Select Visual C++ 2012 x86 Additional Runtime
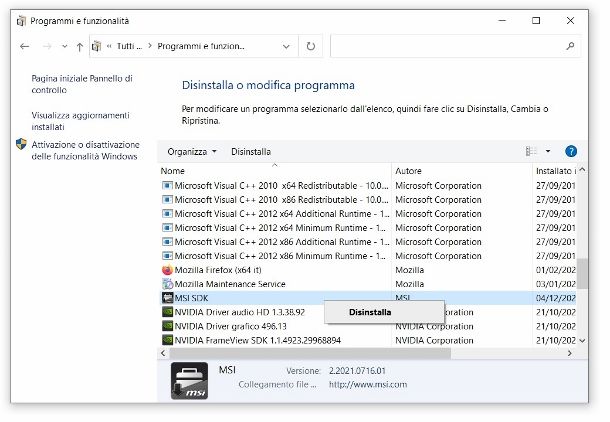This screenshot has width=610, height=422. [282, 242]
